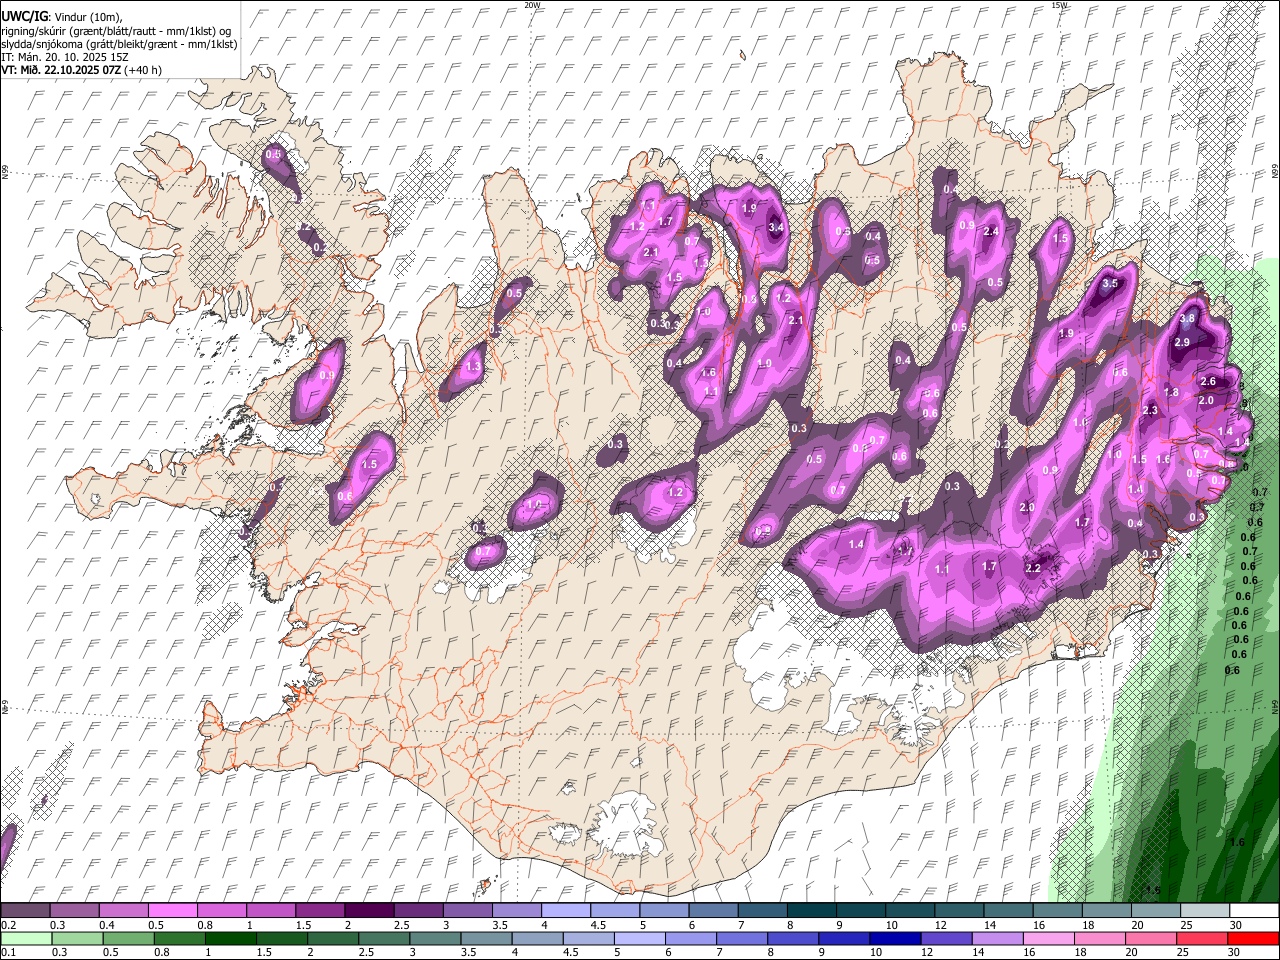Click the snow-scale swatch between 3 and 3.5
Viewport: 1280px width, 960px height.
tap(466, 910)
